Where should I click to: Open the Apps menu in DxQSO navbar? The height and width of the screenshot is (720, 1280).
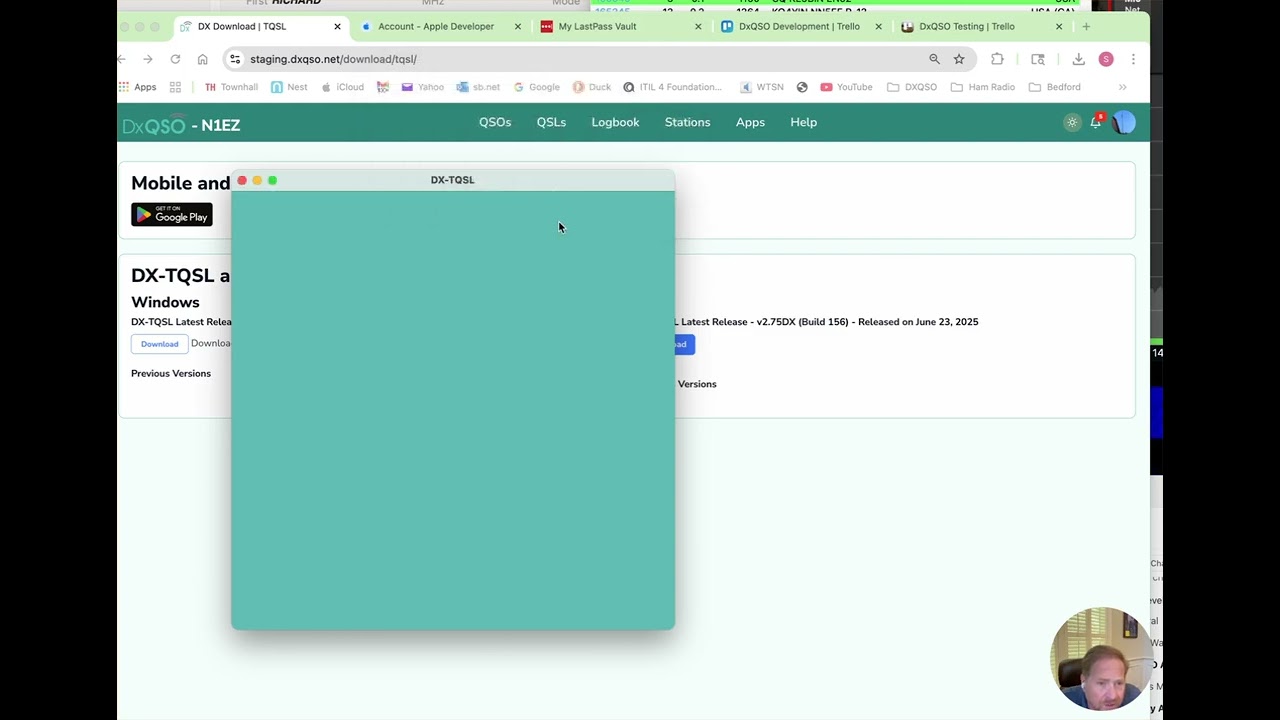point(750,122)
